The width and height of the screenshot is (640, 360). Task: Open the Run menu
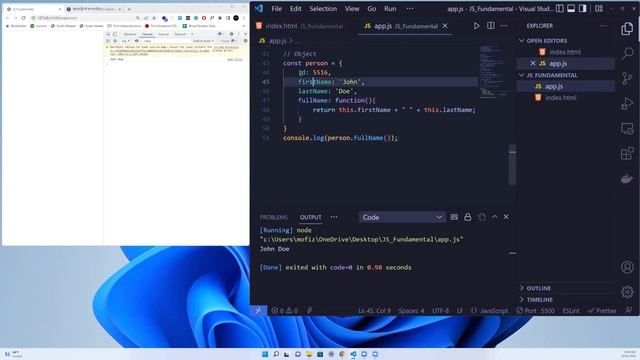[390, 9]
